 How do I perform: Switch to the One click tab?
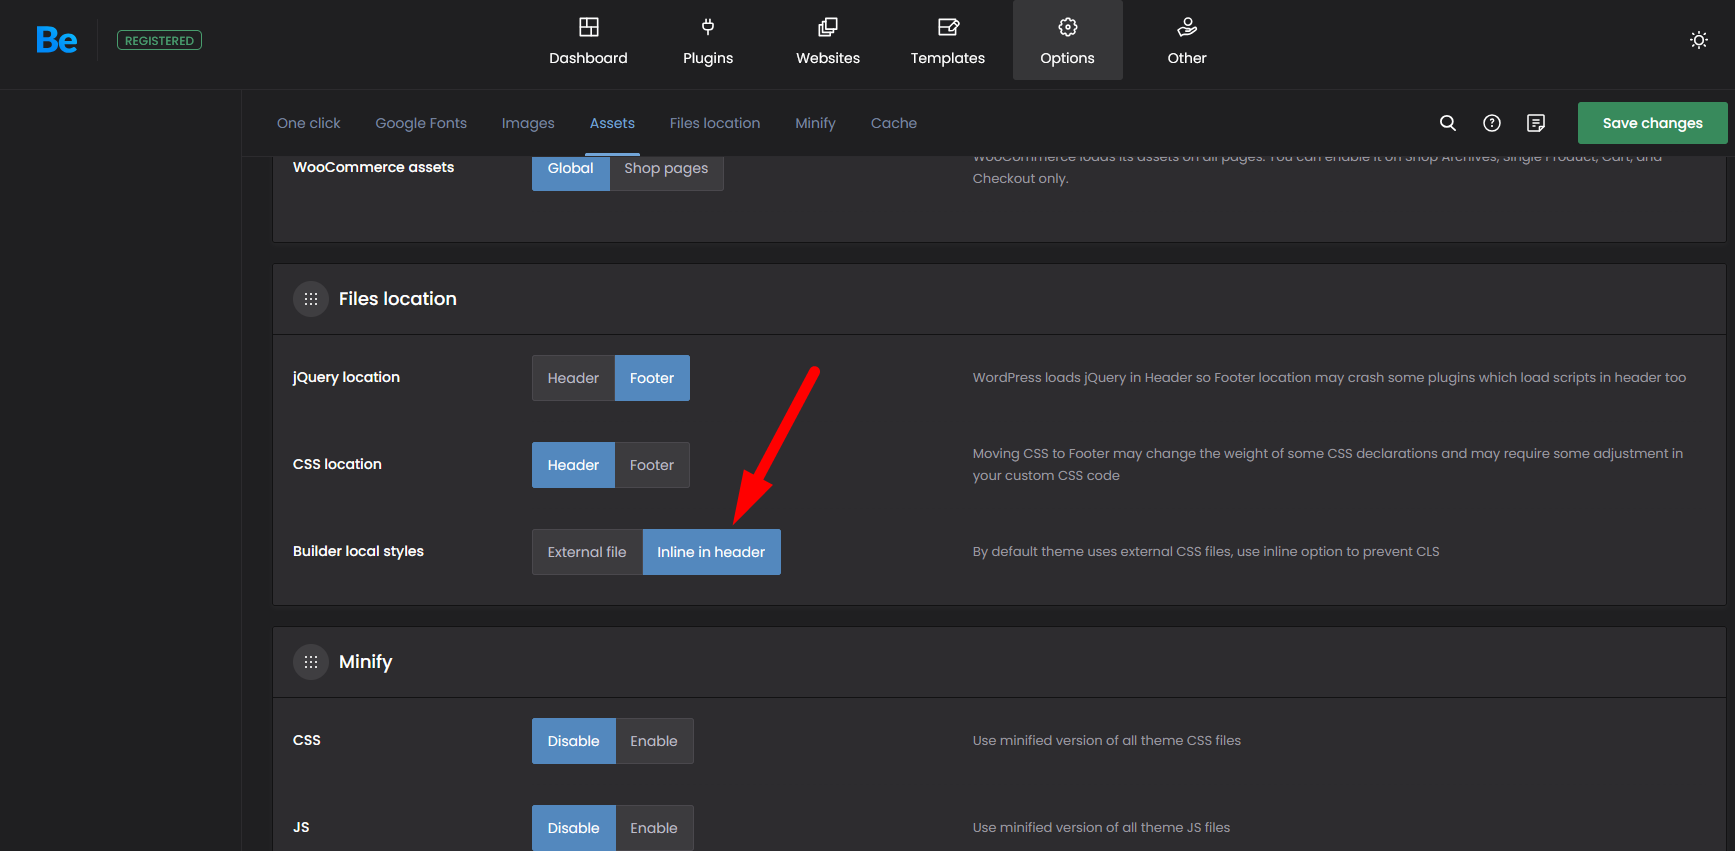click(x=309, y=123)
